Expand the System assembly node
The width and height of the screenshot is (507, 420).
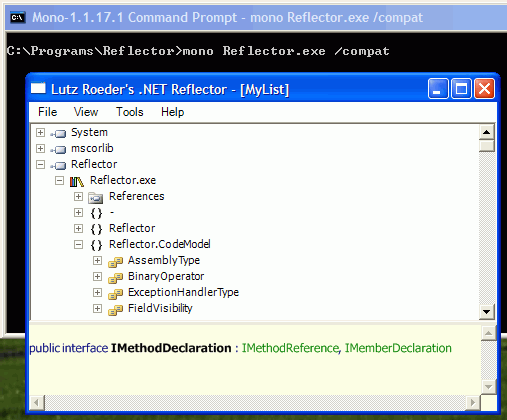40,132
